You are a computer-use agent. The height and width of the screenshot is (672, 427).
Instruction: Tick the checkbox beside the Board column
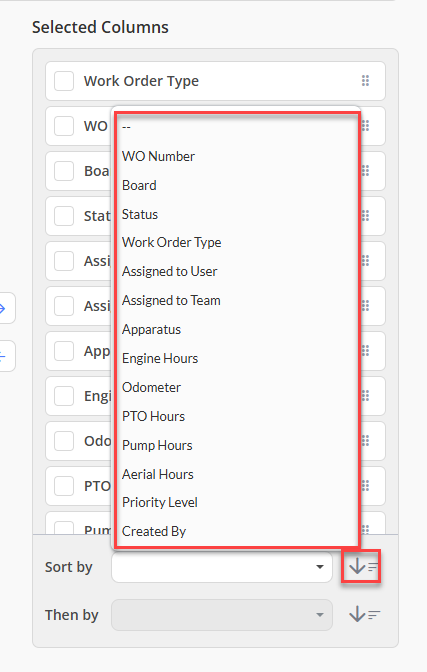pos(64,171)
